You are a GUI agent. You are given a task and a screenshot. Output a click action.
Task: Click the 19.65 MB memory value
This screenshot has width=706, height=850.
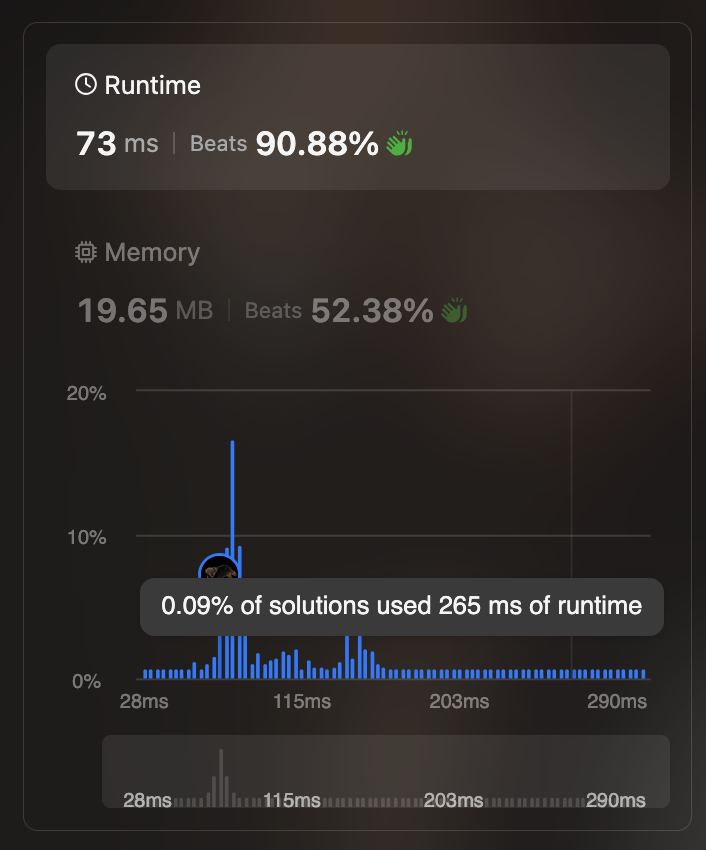(x=145, y=311)
